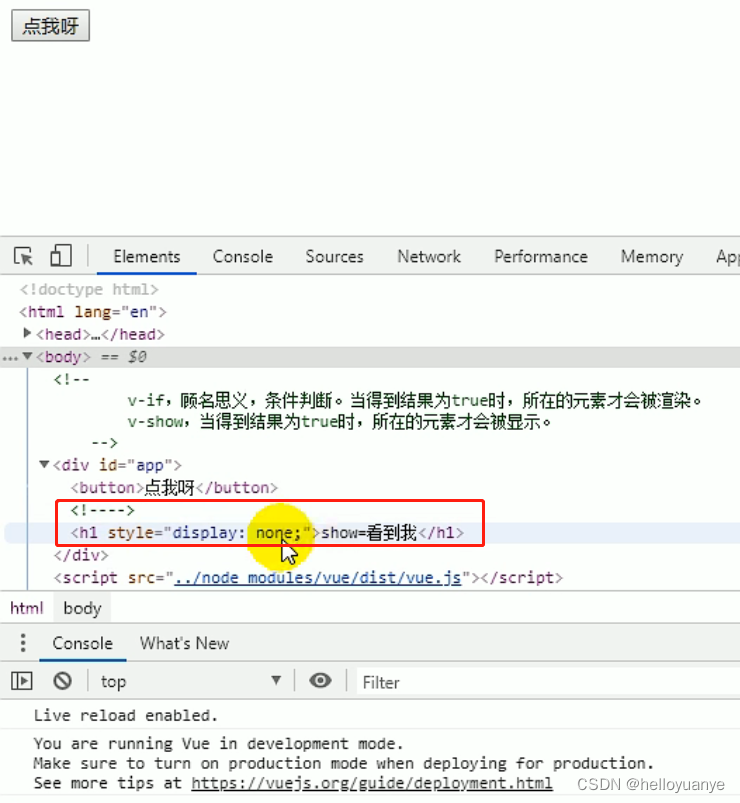740x803 pixels.
Task: Open the top context dropdown
Action: pyautogui.click(x=191, y=681)
